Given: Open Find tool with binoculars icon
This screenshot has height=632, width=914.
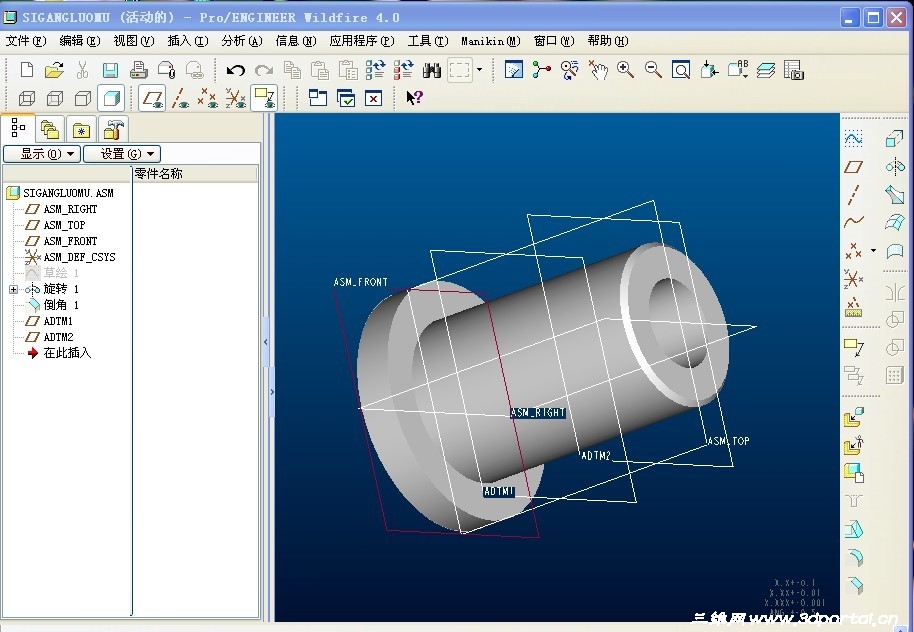Looking at the screenshot, I should pyautogui.click(x=431, y=71).
